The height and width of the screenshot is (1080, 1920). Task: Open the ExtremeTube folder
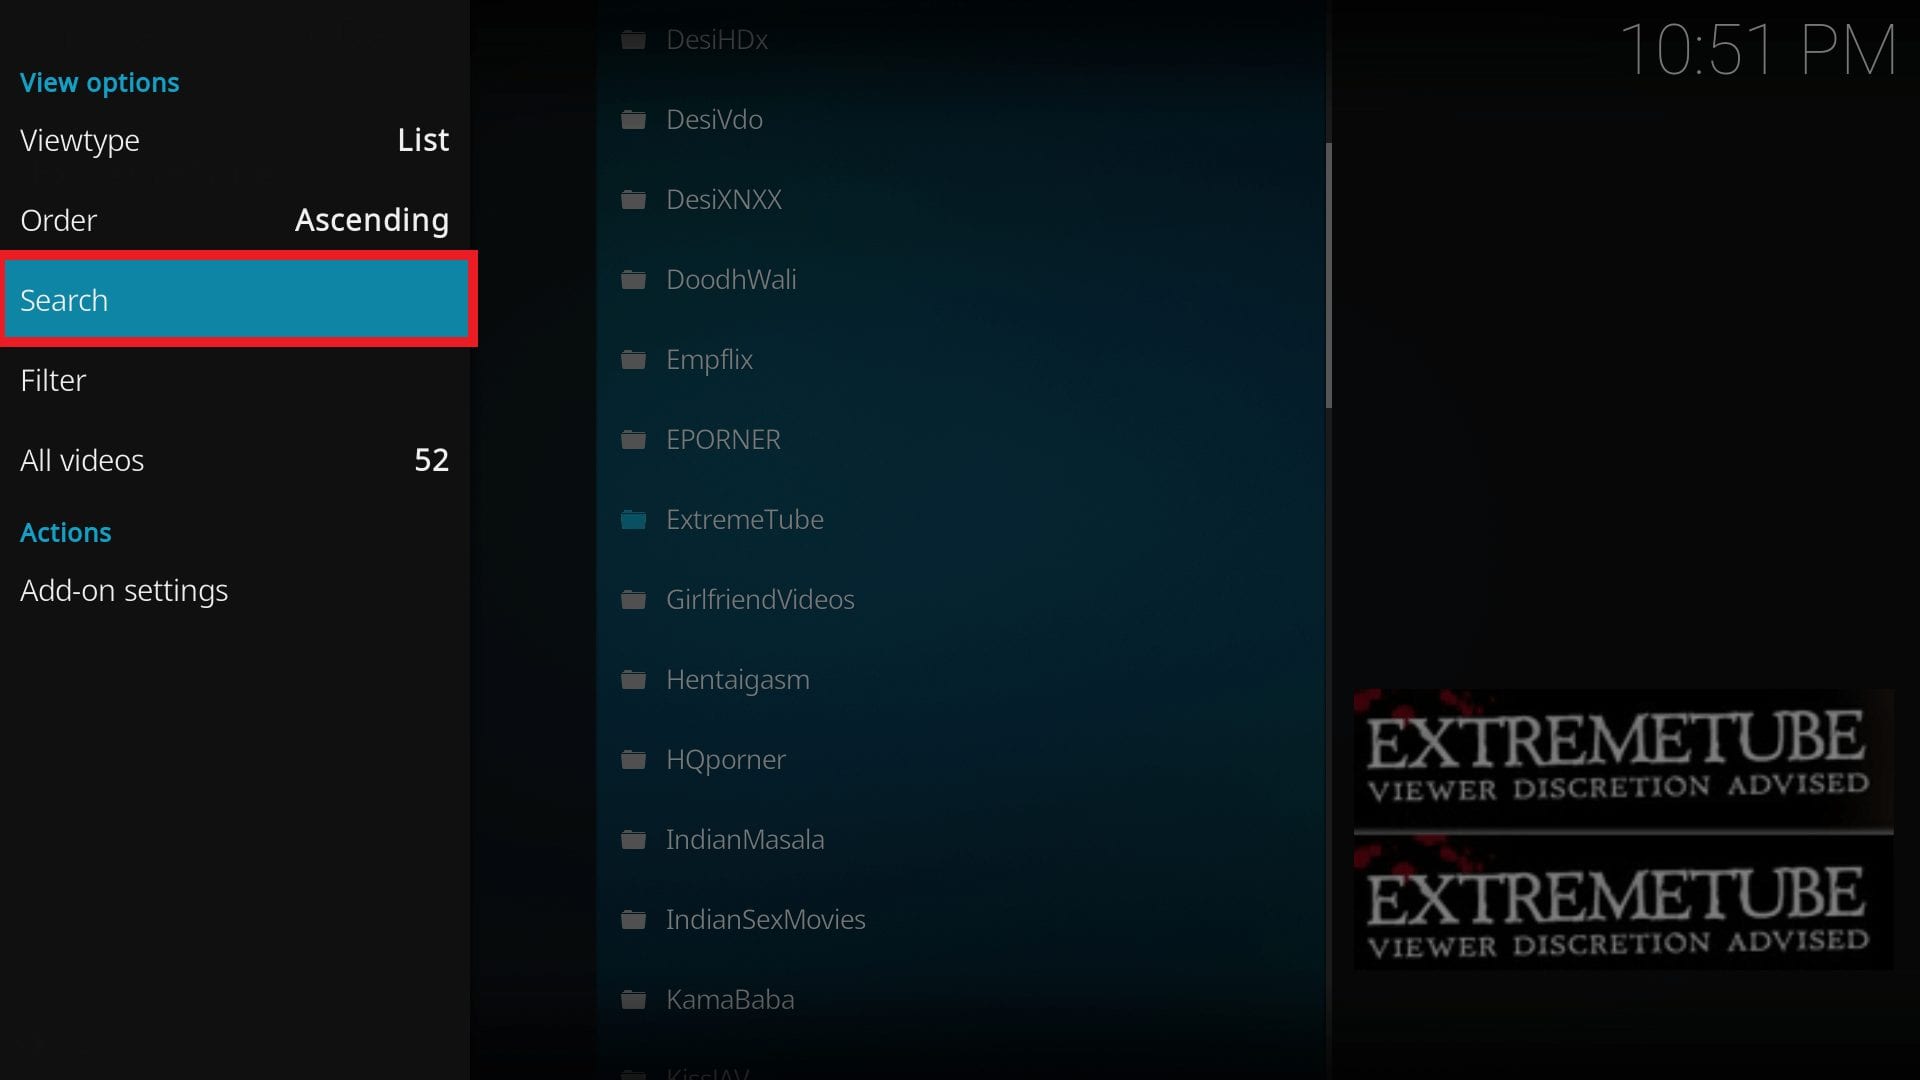pos(745,518)
